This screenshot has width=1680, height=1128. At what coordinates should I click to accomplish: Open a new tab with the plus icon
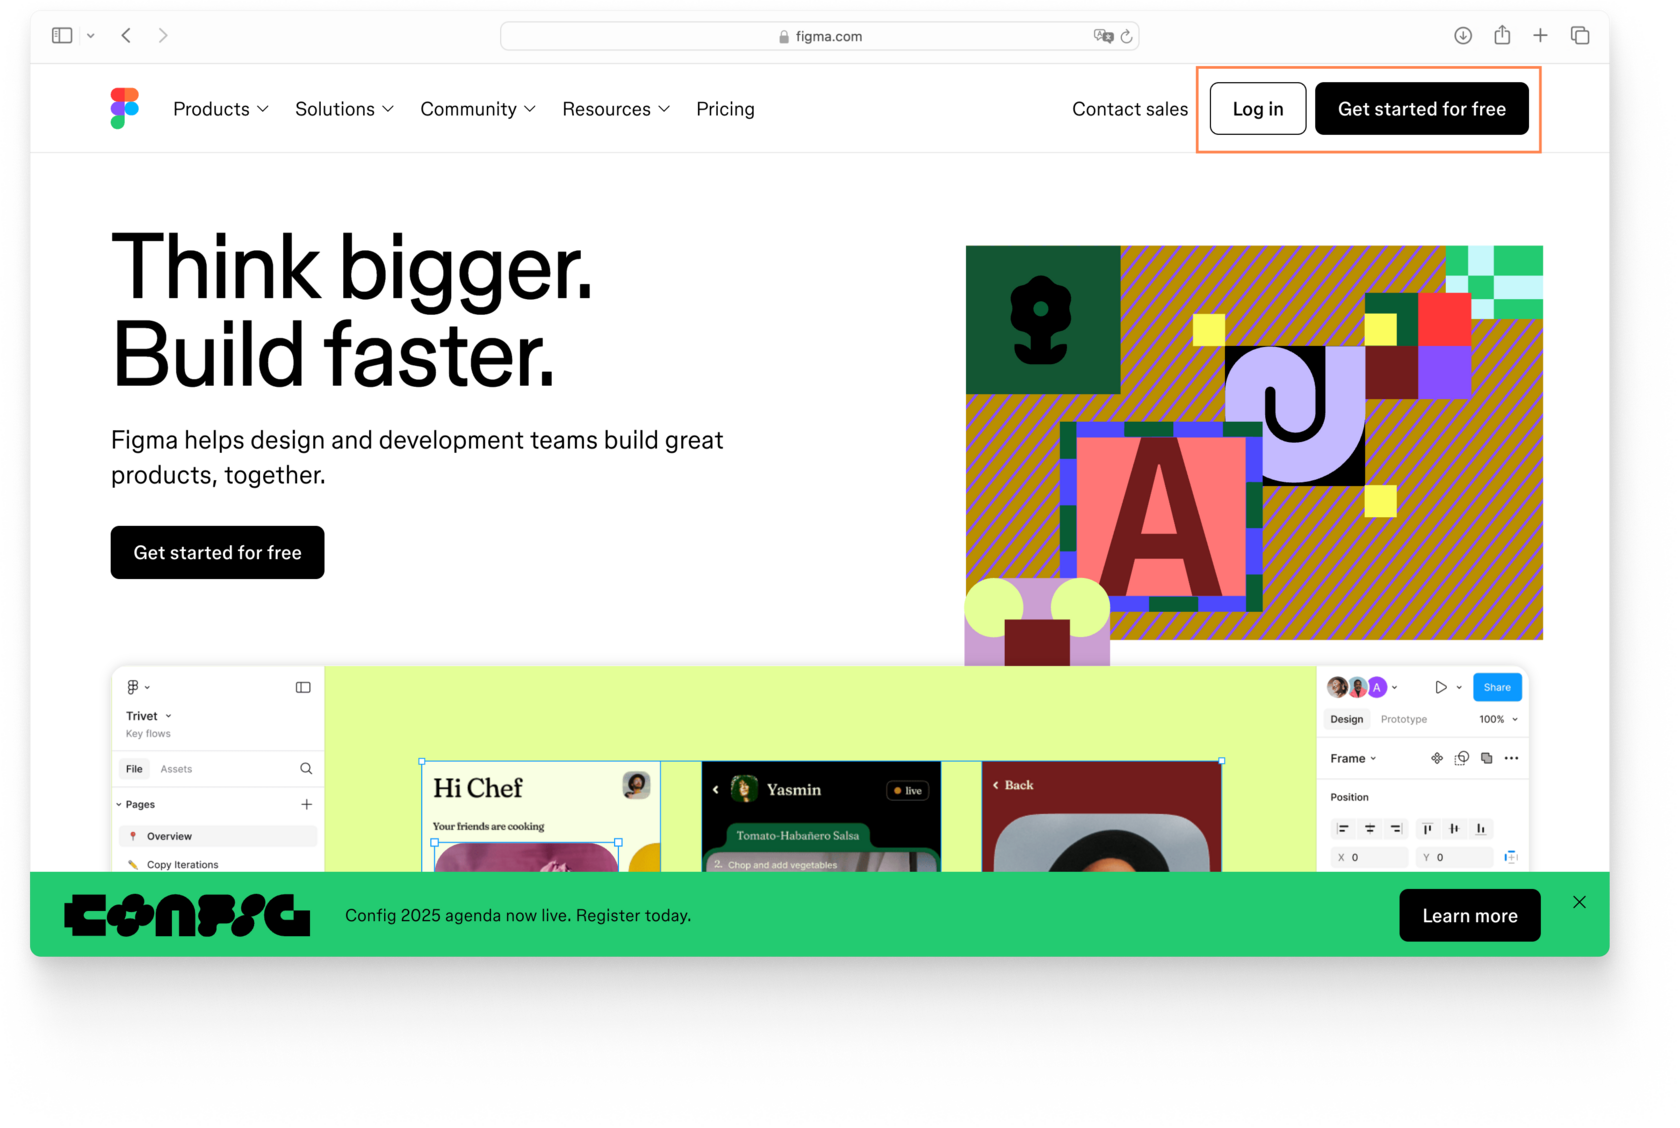pyautogui.click(x=1540, y=35)
